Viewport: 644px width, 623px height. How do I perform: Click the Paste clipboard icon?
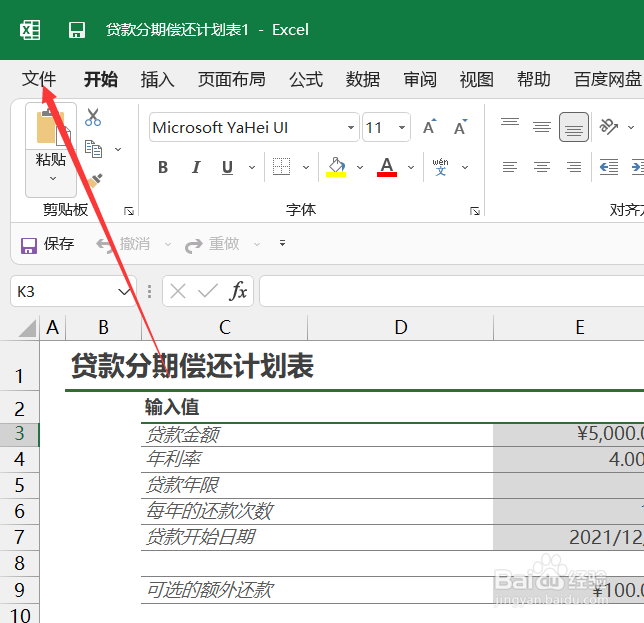51,127
